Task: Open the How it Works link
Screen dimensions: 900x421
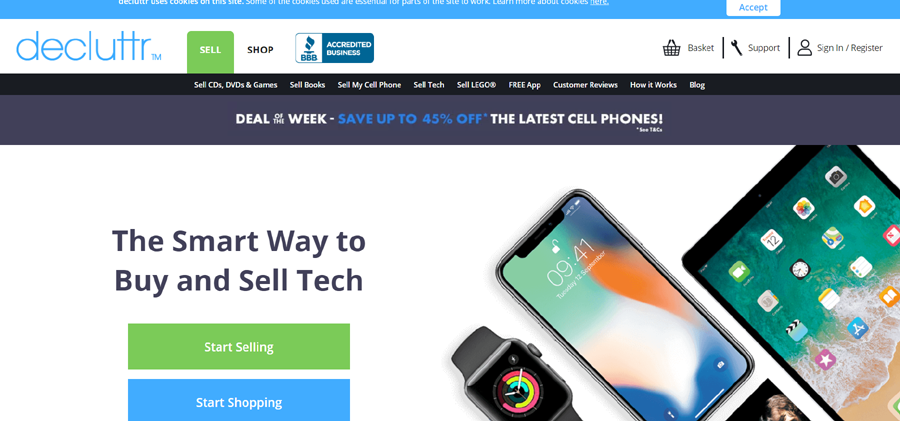Action: tap(653, 85)
